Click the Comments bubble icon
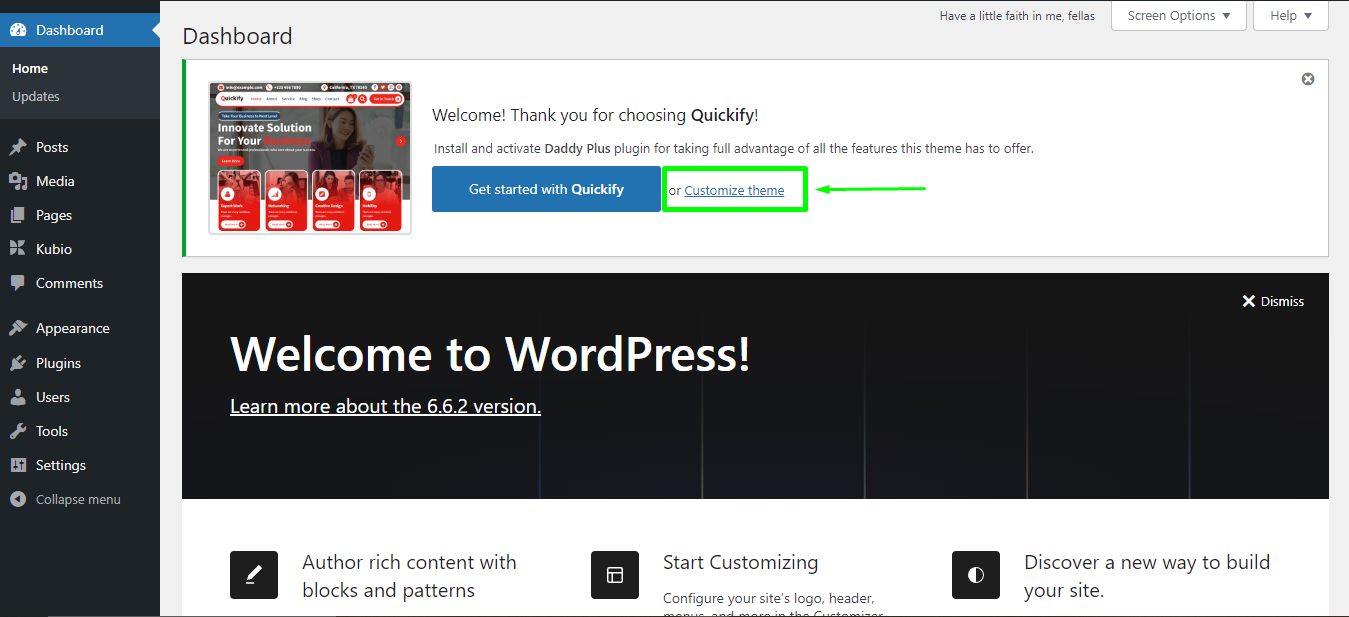The height and width of the screenshot is (617, 1349). [x=20, y=283]
